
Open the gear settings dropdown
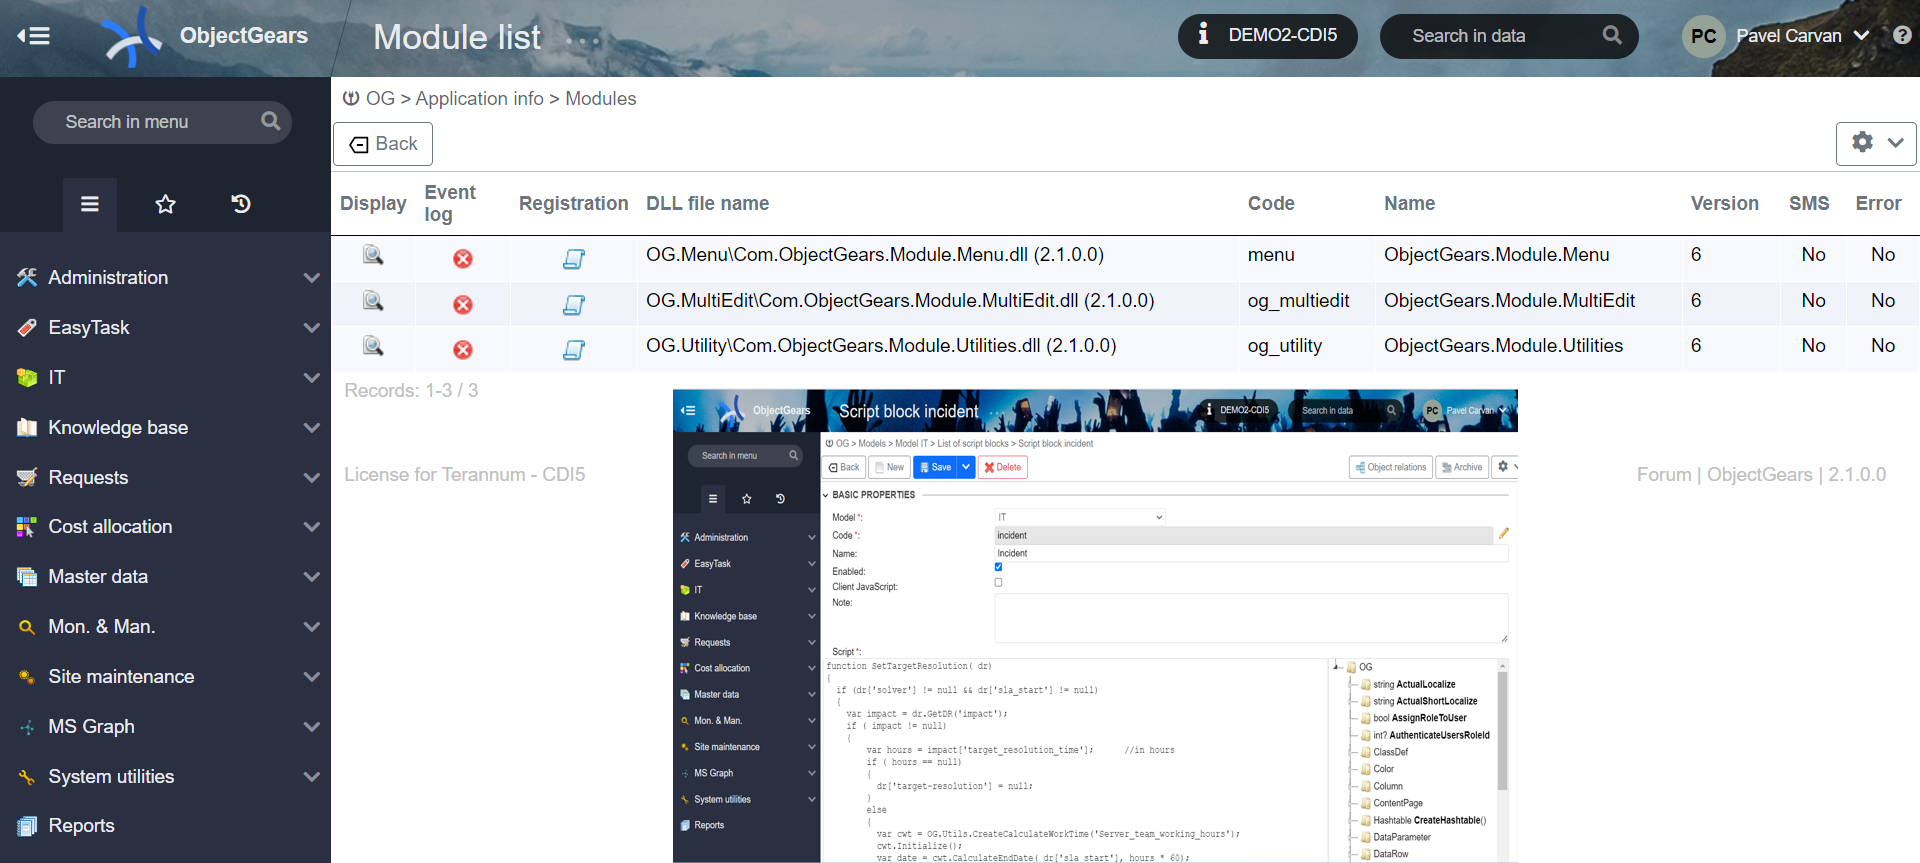pos(1876,144)
